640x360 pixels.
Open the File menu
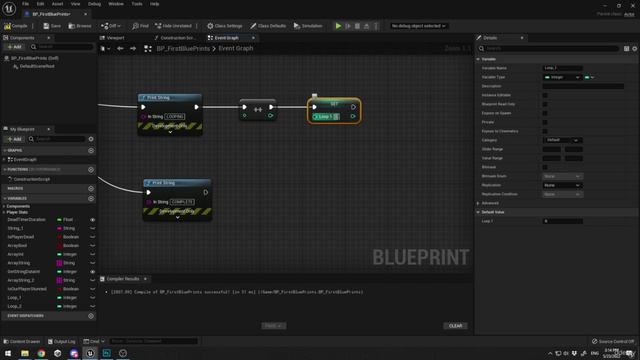click(x=25, y=4)
